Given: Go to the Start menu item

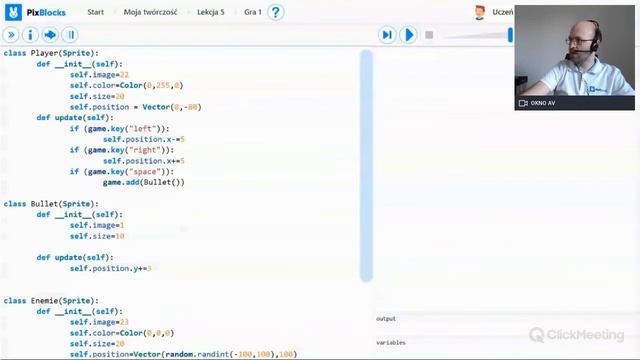Looking at the screenshot, I should [96, 12].
